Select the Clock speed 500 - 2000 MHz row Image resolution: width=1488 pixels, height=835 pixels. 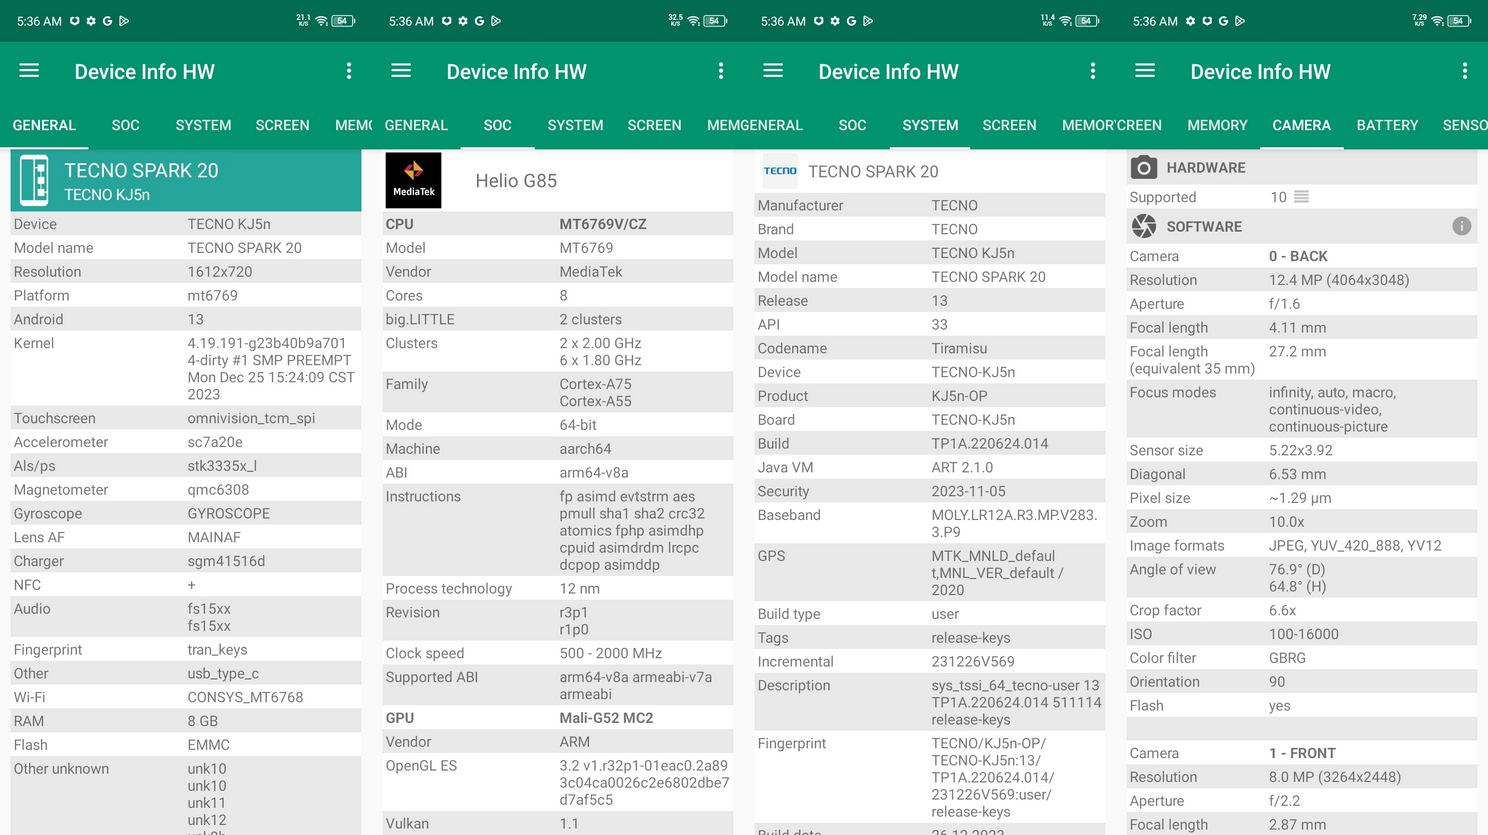558,653
